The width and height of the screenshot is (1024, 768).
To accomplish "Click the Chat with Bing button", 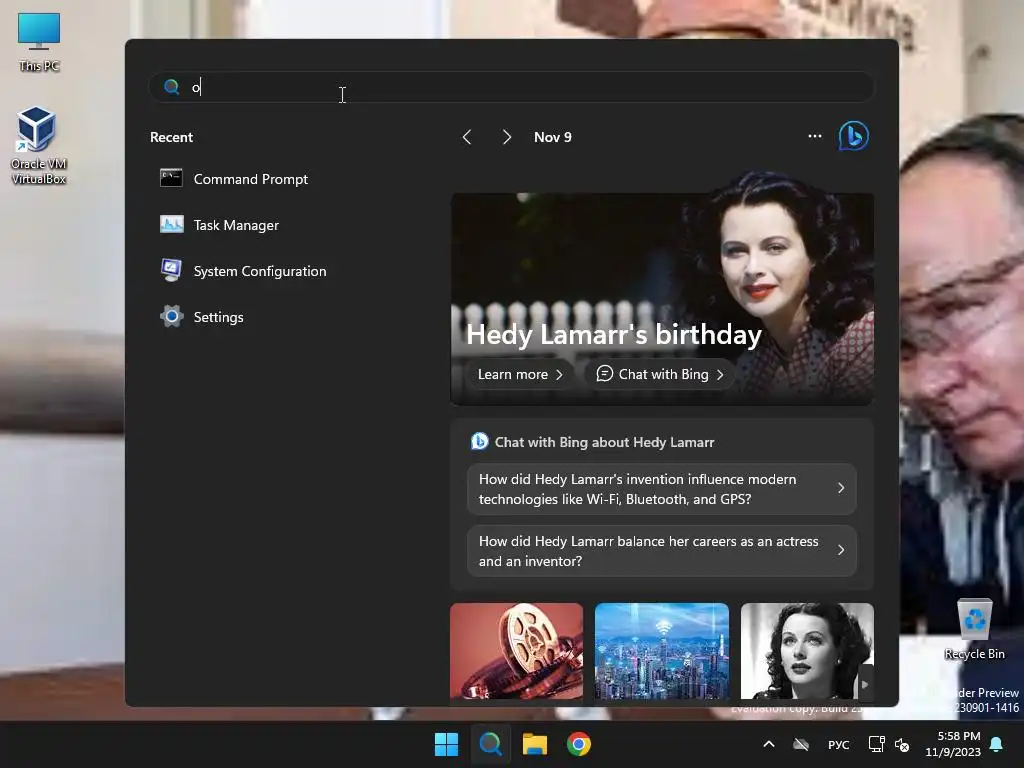I will (660, 374).
